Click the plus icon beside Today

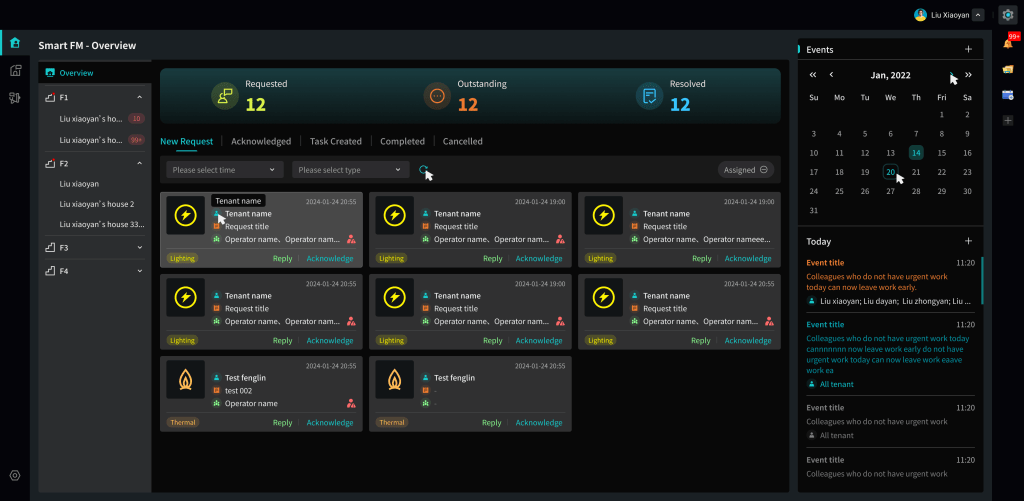968,241
